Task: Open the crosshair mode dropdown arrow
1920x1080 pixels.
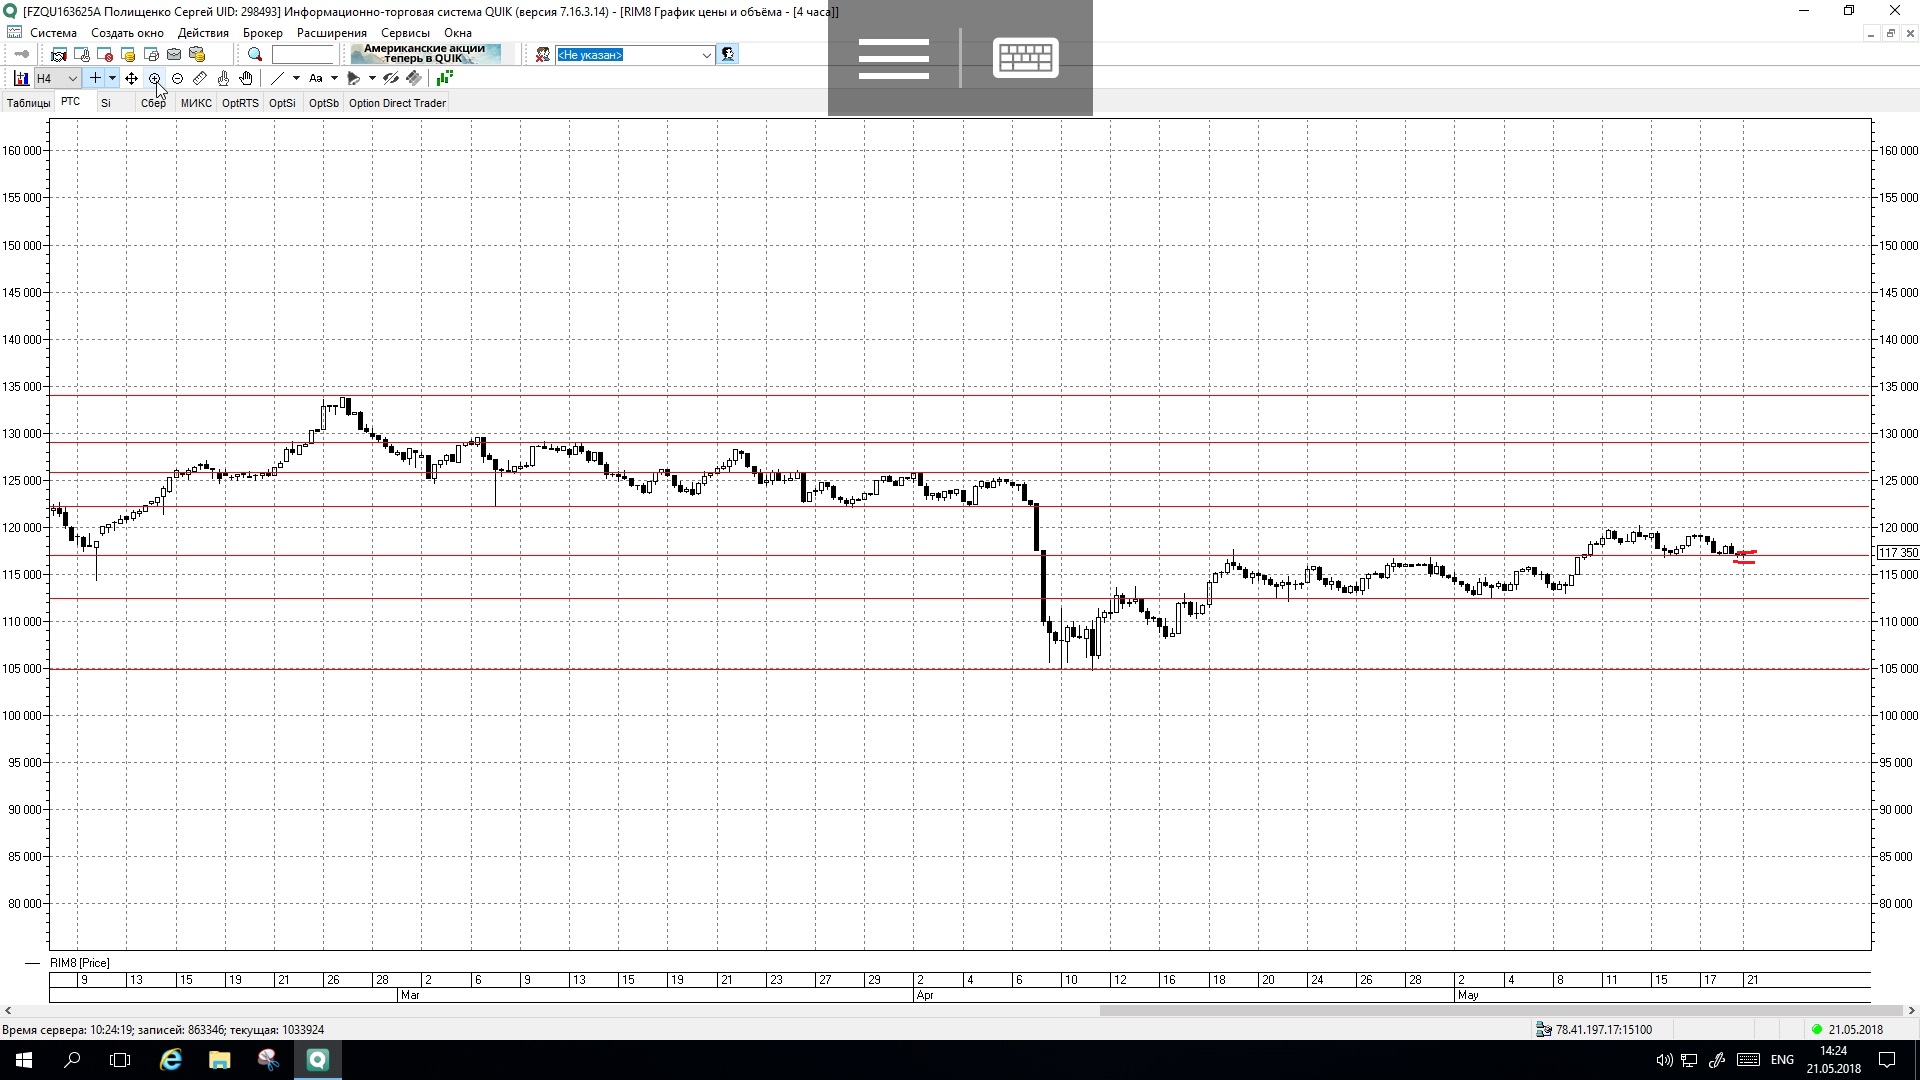Action: pos(112,78)
